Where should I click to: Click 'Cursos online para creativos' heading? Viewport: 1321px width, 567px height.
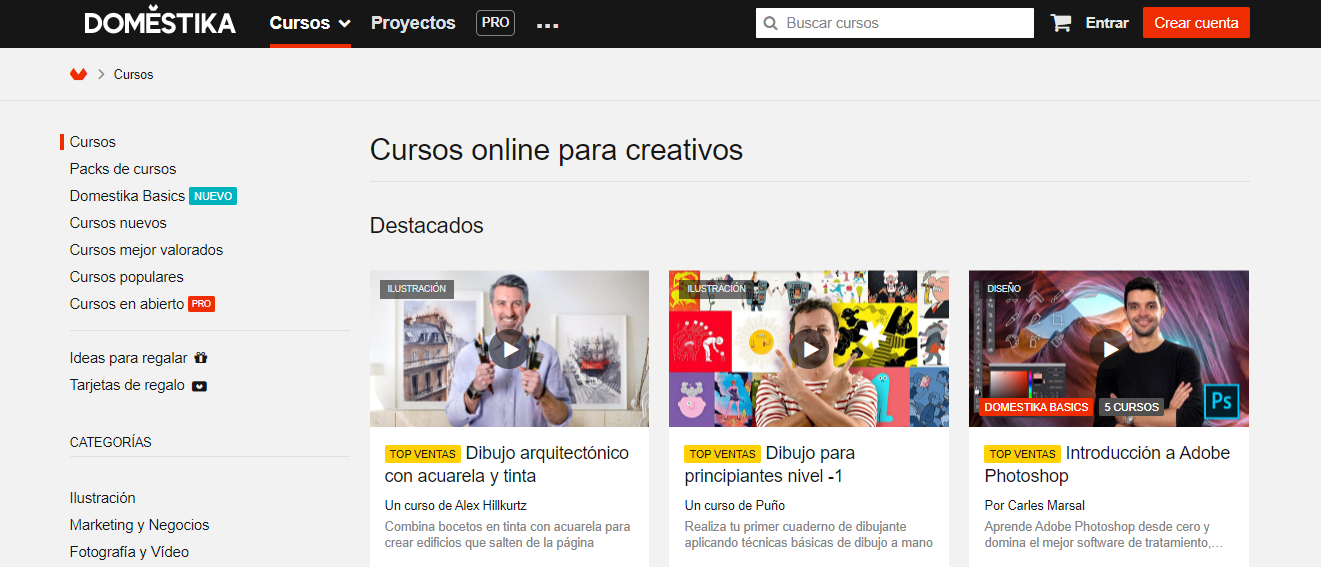[556, 150]
